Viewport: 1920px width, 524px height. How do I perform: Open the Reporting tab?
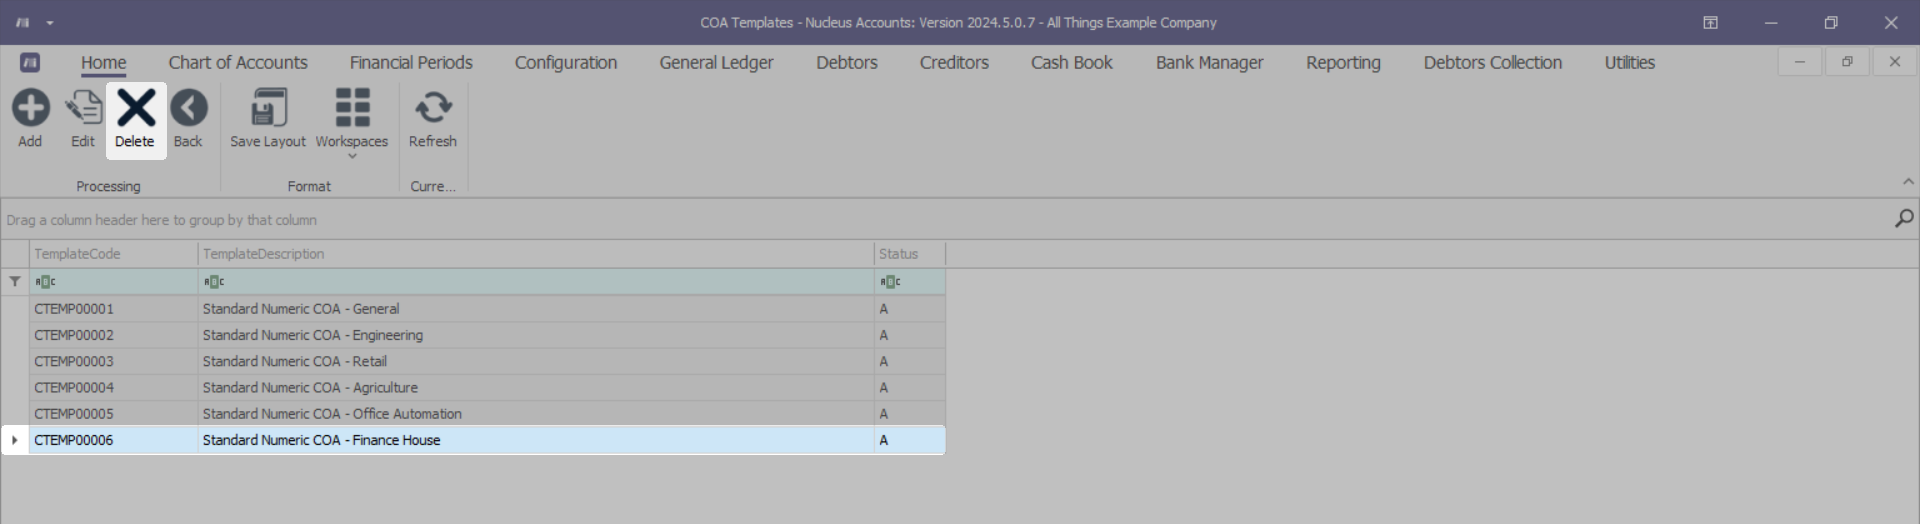1343,62
